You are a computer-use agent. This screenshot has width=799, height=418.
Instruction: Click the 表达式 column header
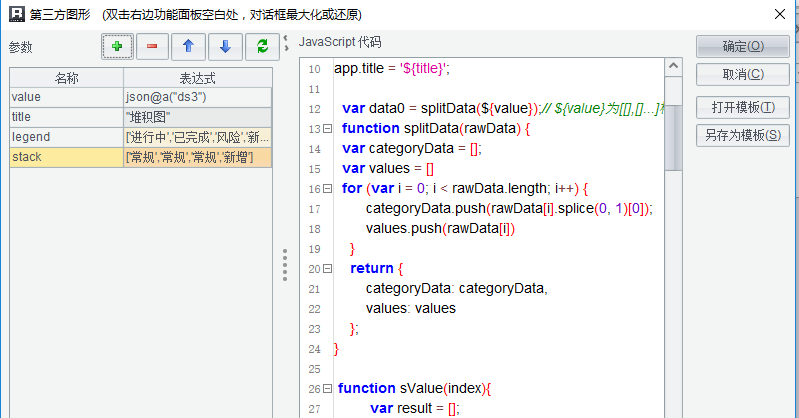click(198, 78)
